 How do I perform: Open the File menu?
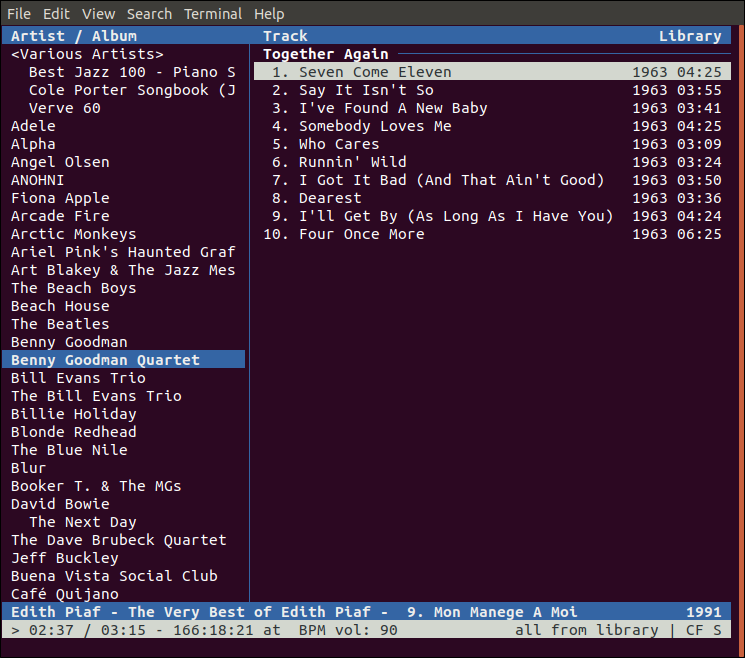[19, 14]
